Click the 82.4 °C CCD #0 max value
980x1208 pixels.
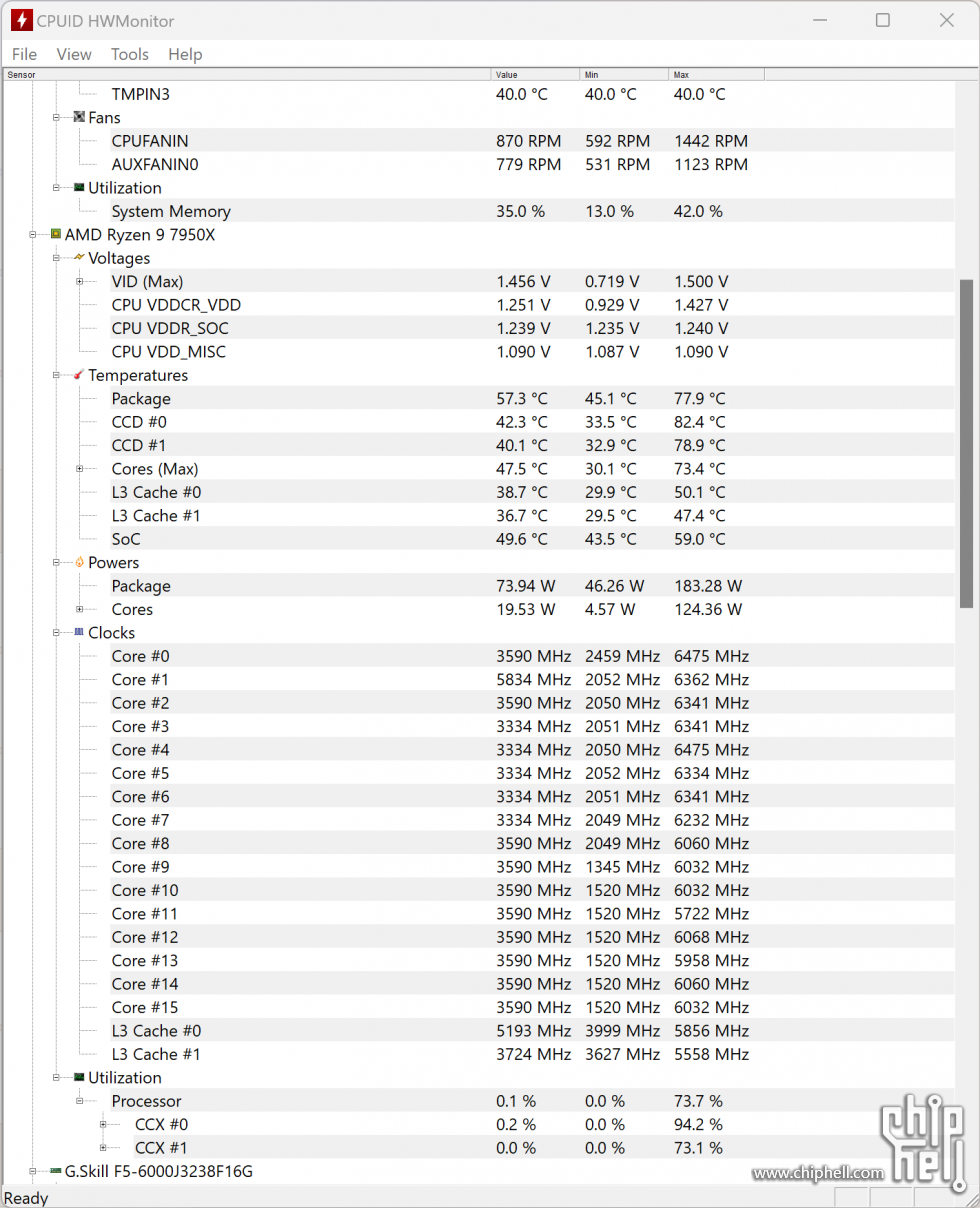click(x=699, y=422)
